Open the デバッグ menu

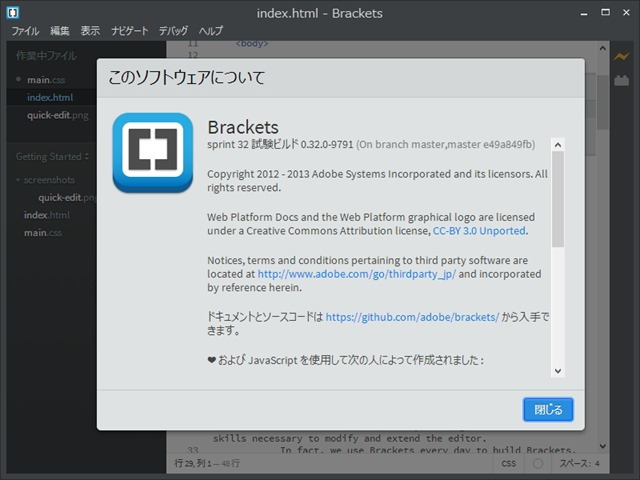[x=173, y=31]
